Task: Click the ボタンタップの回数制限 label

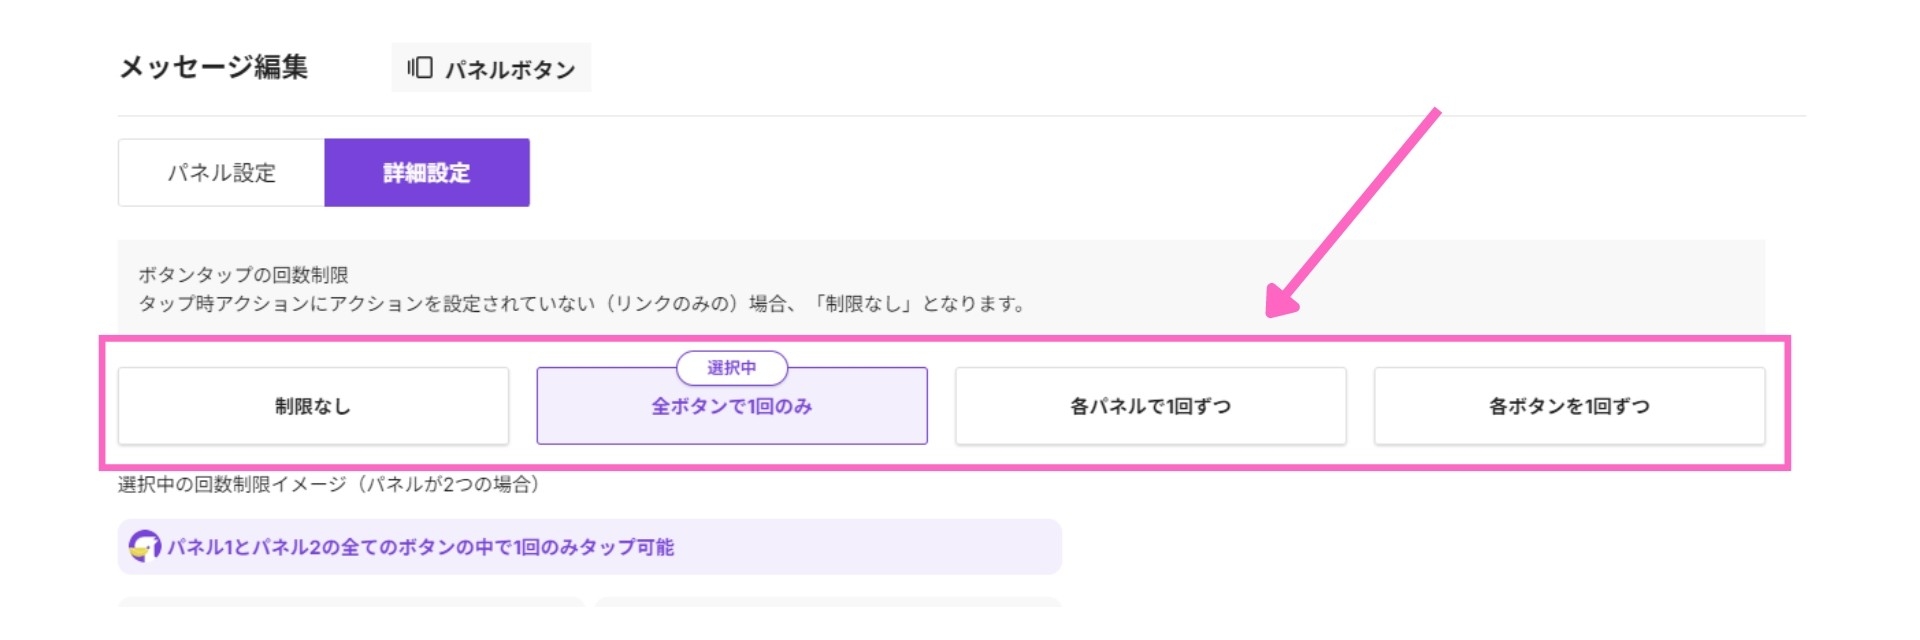Action: point(243,275)
